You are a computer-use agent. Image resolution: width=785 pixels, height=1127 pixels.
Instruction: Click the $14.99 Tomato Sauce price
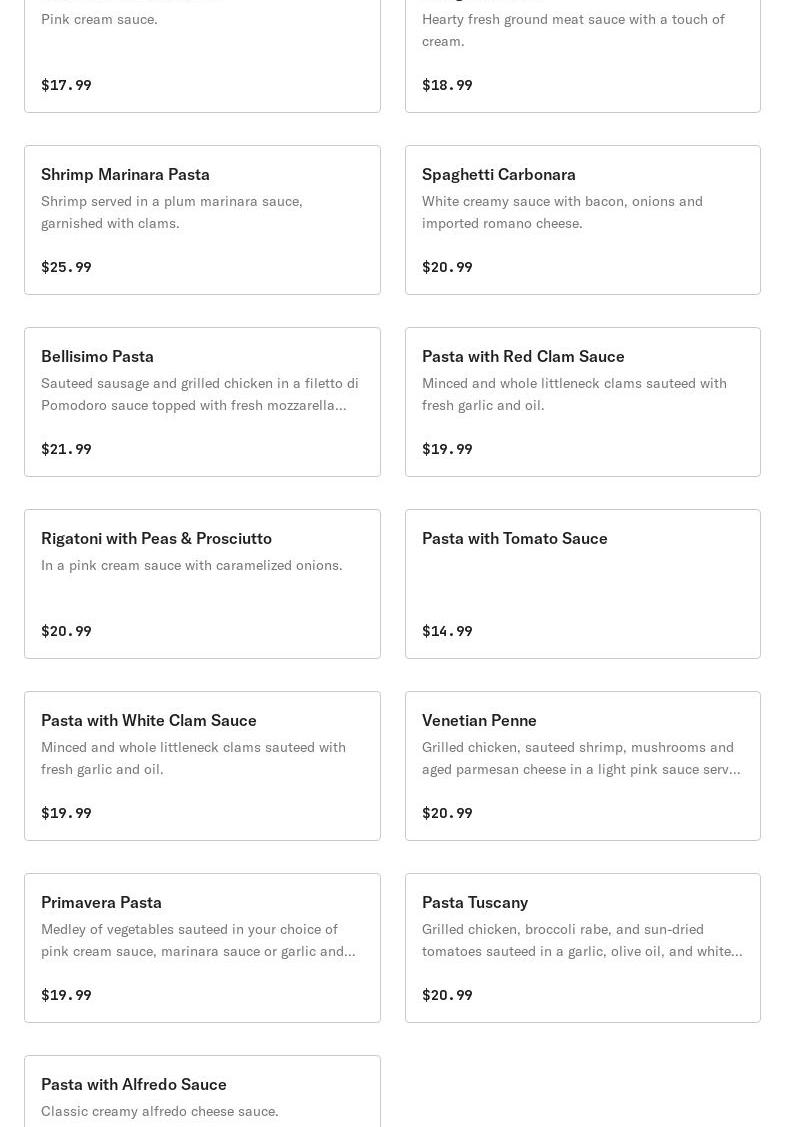[447, 631]
